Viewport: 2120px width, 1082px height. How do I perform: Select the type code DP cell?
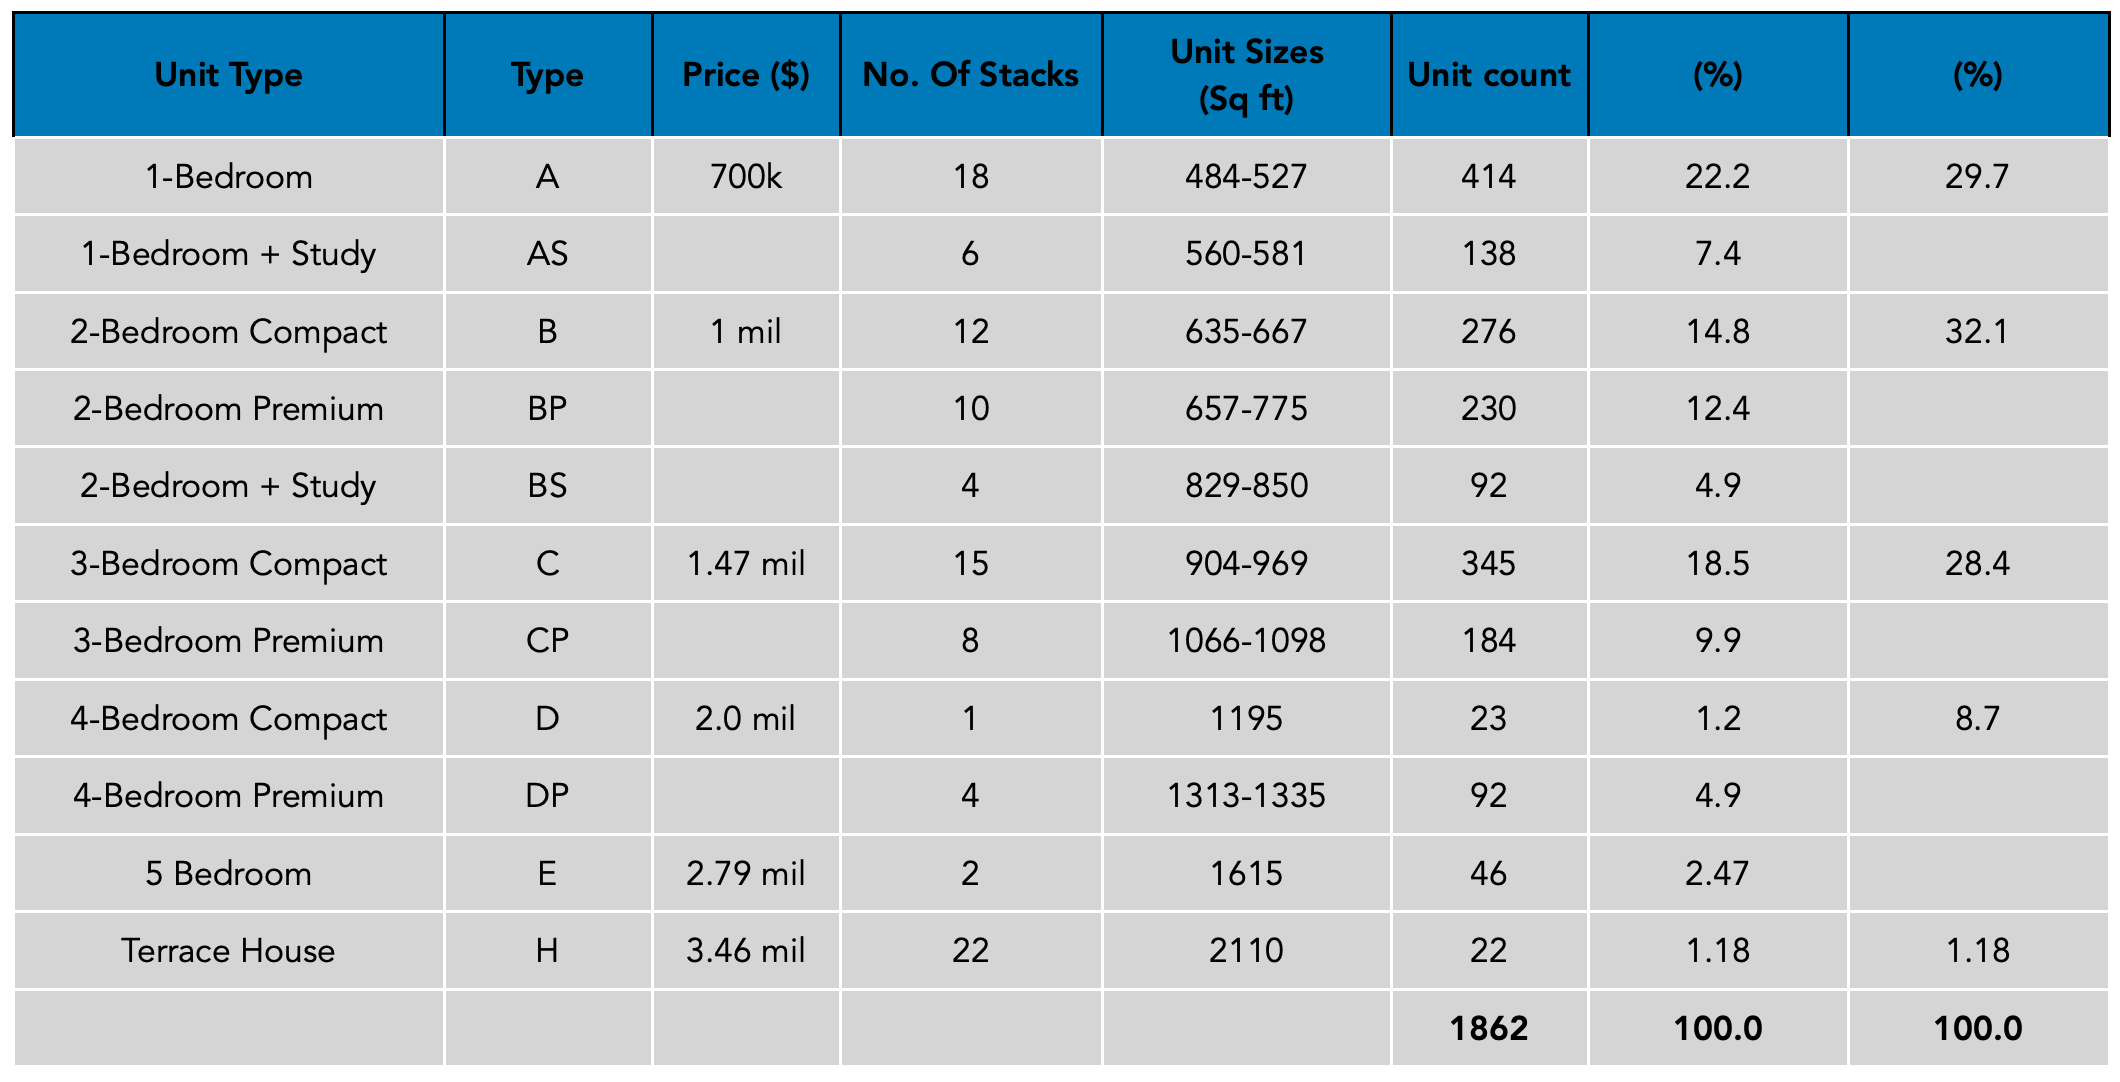(x=548, y=796)
